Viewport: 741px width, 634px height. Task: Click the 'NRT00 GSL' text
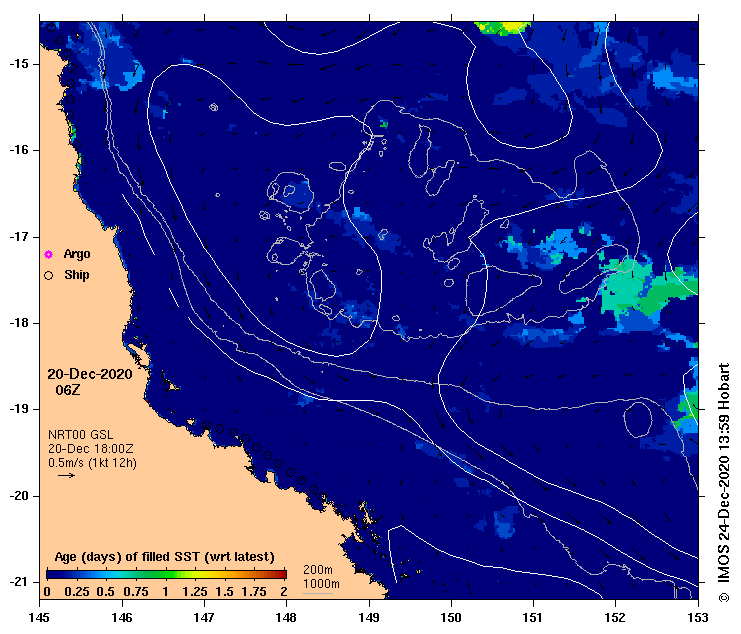click(x=81, y=435)
